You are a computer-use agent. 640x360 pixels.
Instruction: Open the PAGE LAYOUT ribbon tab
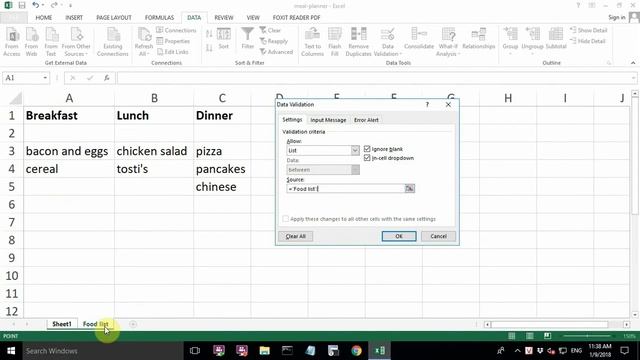click(114, 18)
